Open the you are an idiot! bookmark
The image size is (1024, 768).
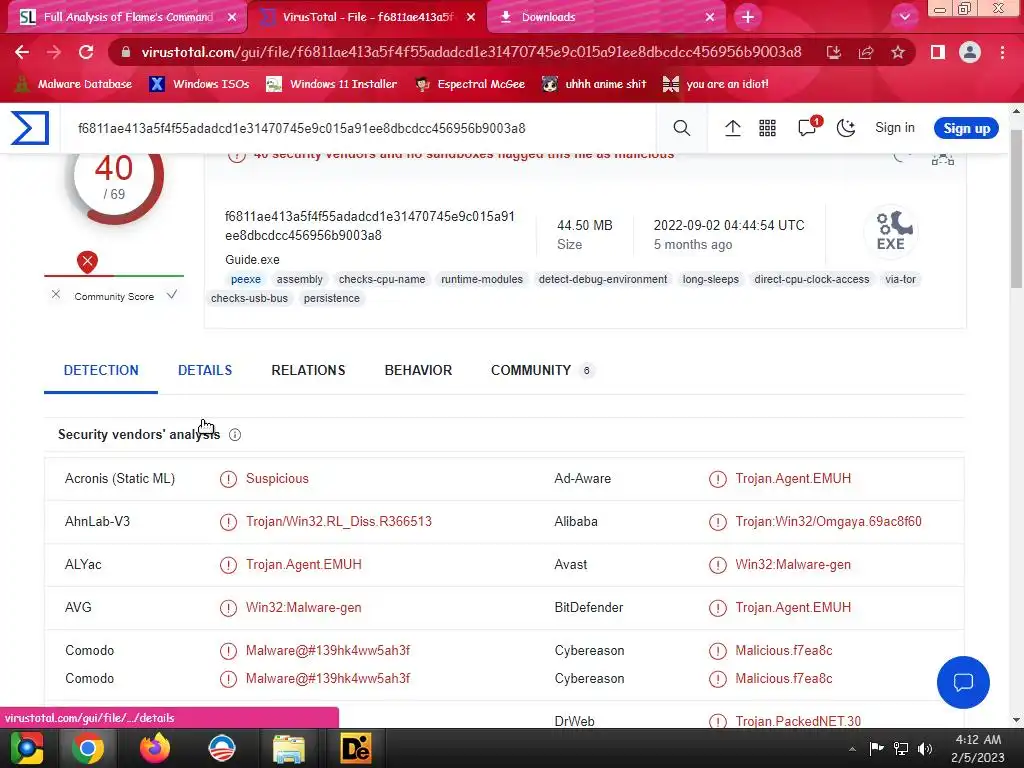(x=716, y=84)
